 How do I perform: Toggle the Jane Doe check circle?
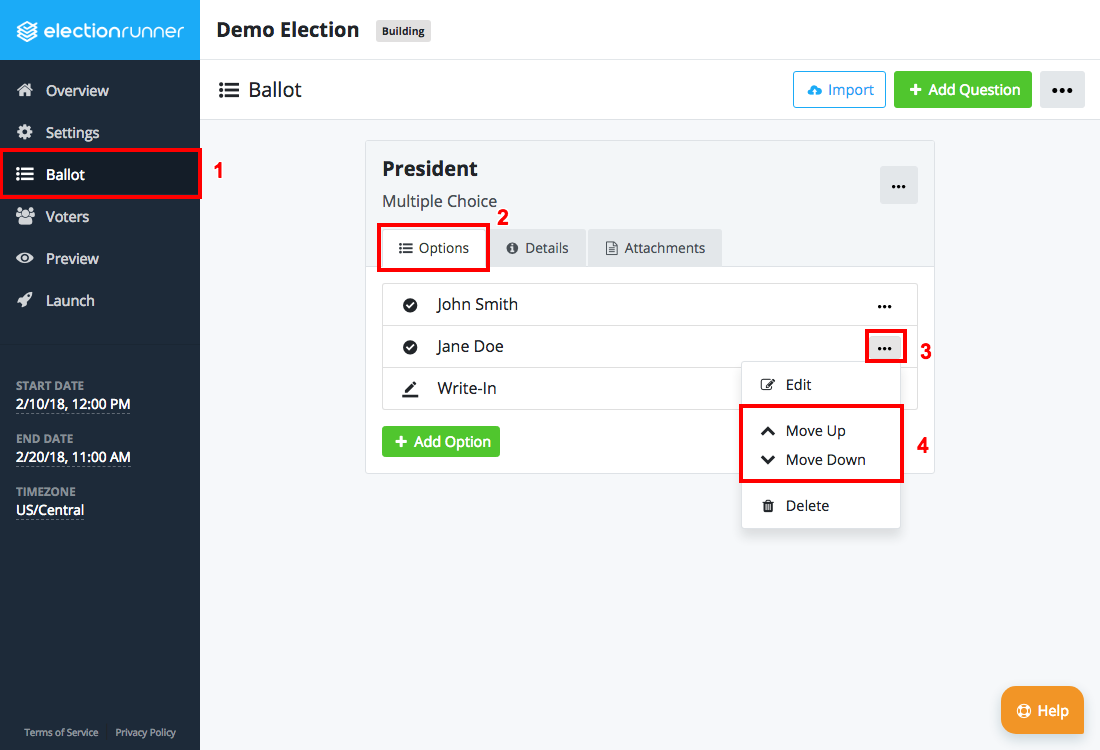click(410, 347)
